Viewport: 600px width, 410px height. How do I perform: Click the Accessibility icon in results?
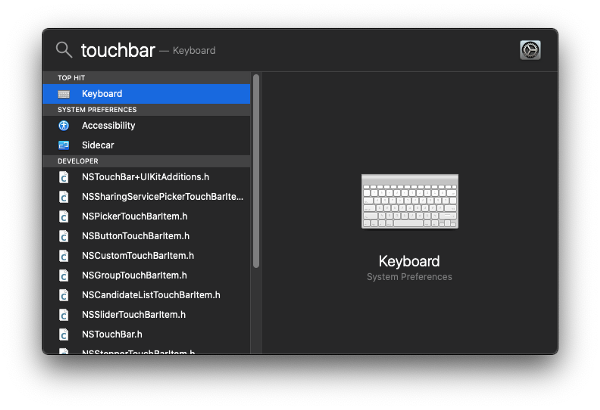(x=64, y=126)
